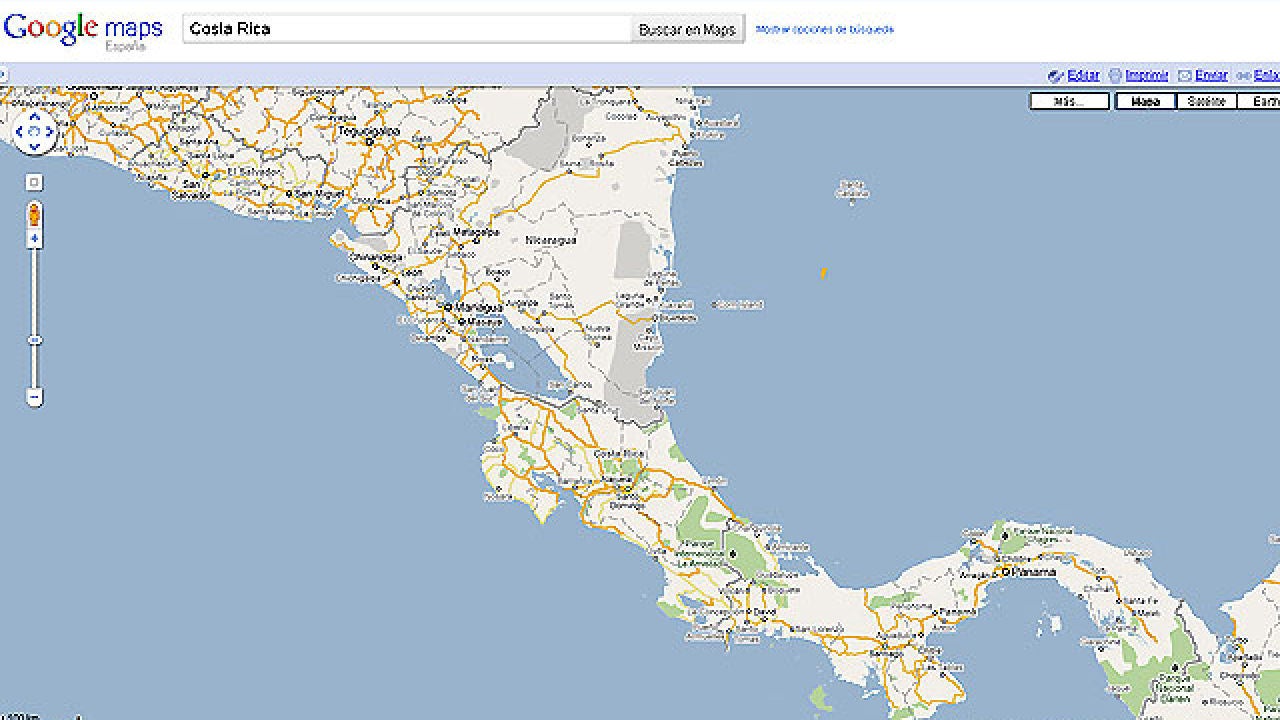
Task: Zoom in using the plus icon
Action: tap(35, 236)
